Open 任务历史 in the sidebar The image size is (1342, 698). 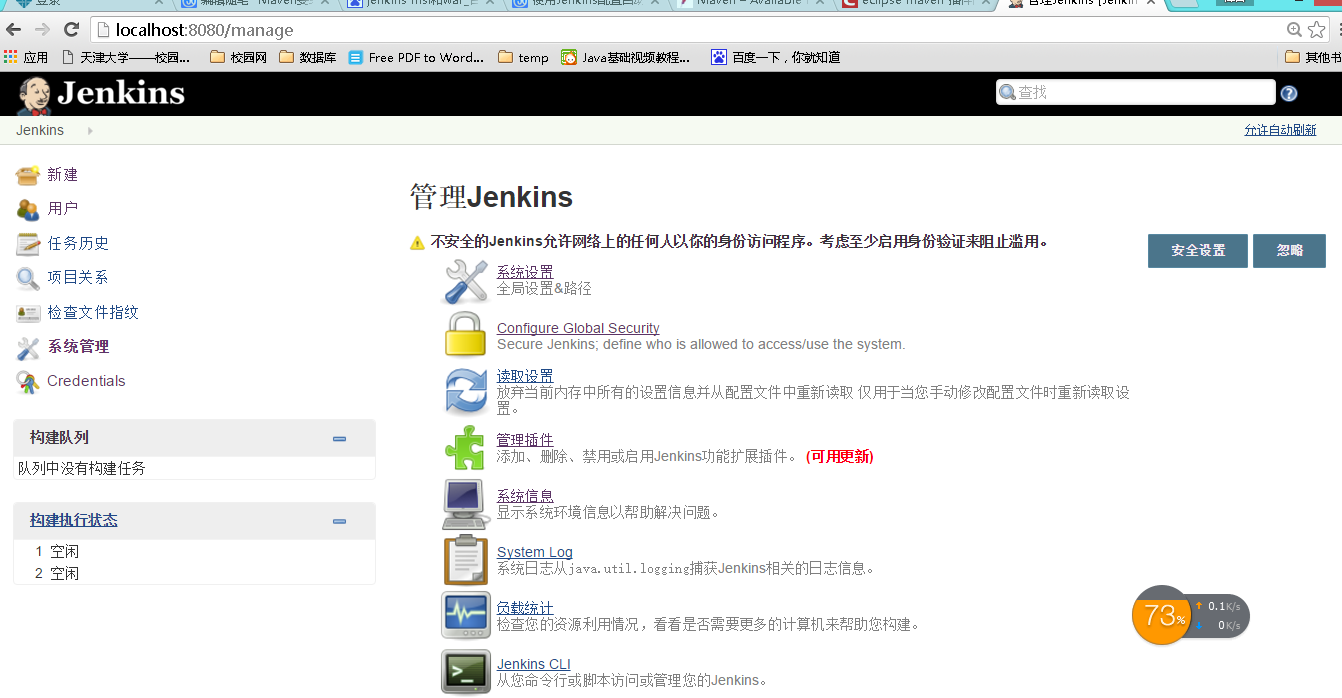[x=78, y=243]
